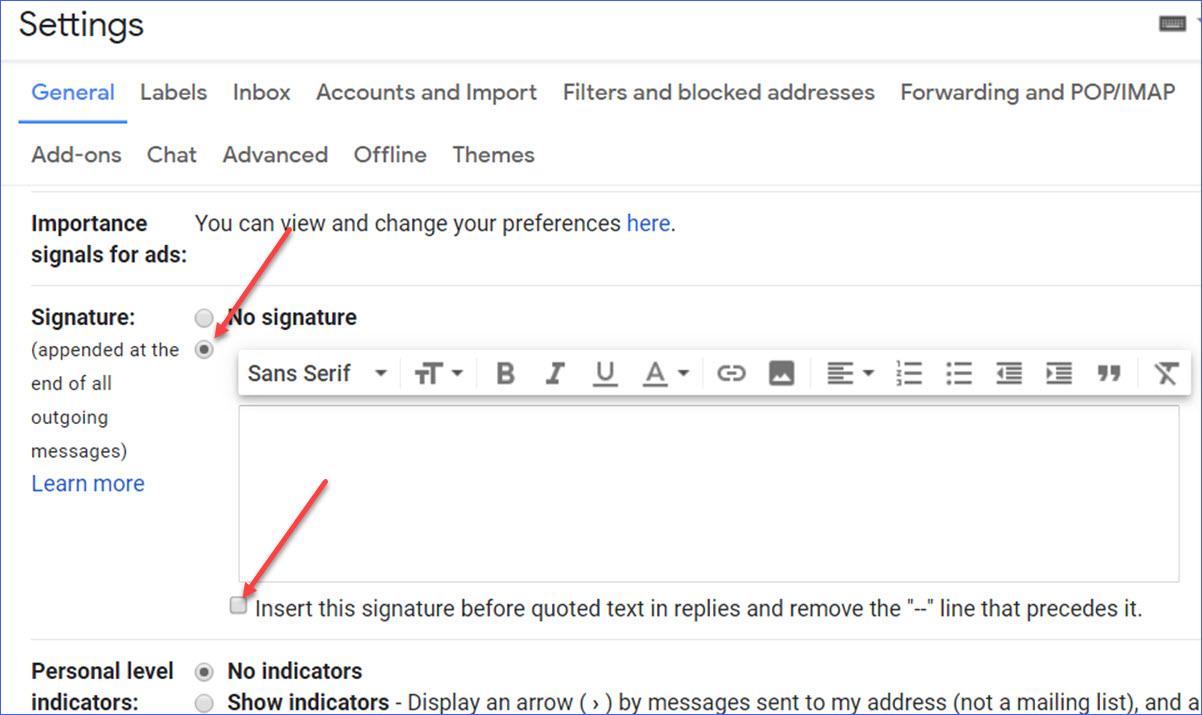Insert a link in the signature editor

(731, 372)
